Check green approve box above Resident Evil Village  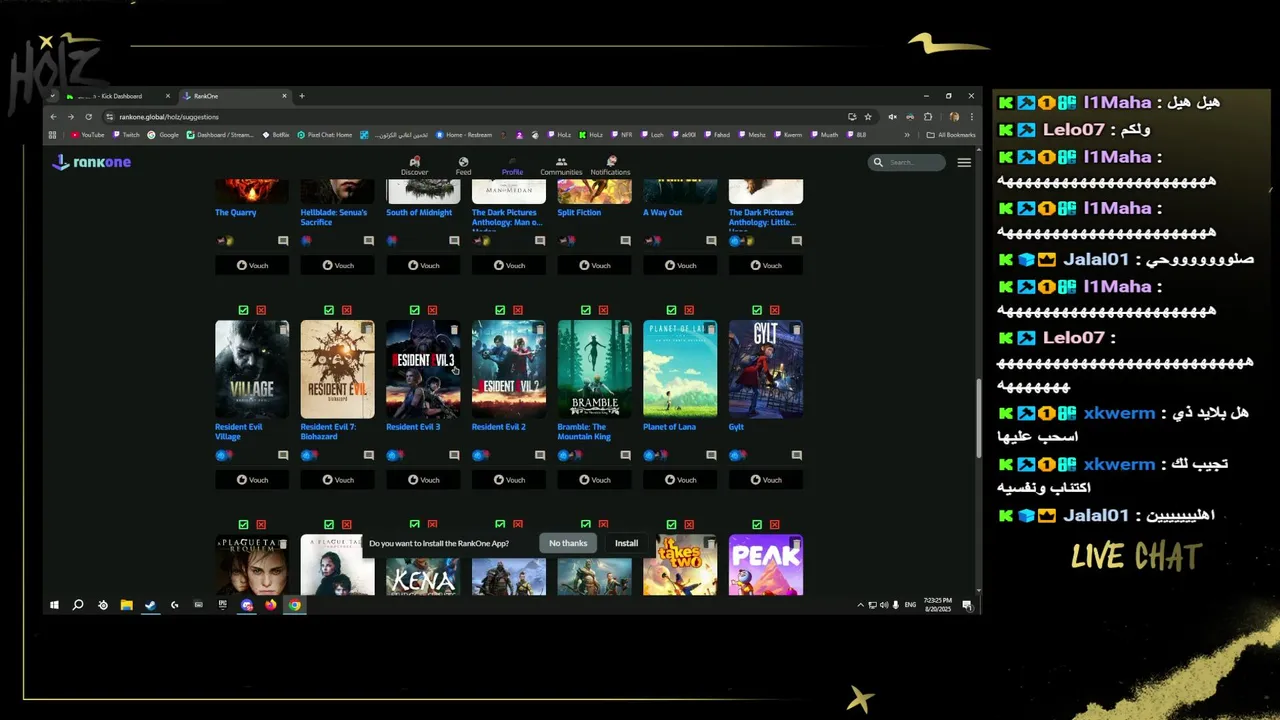point(243,310)
